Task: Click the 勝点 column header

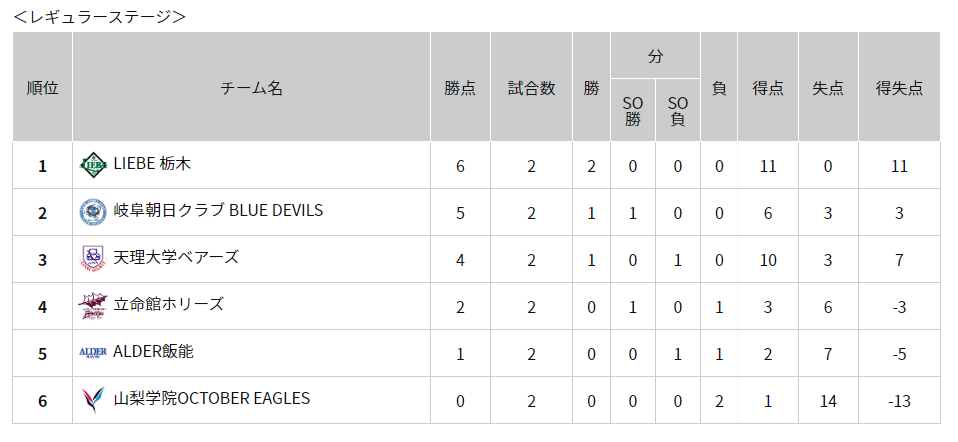Action: point(460,87)
